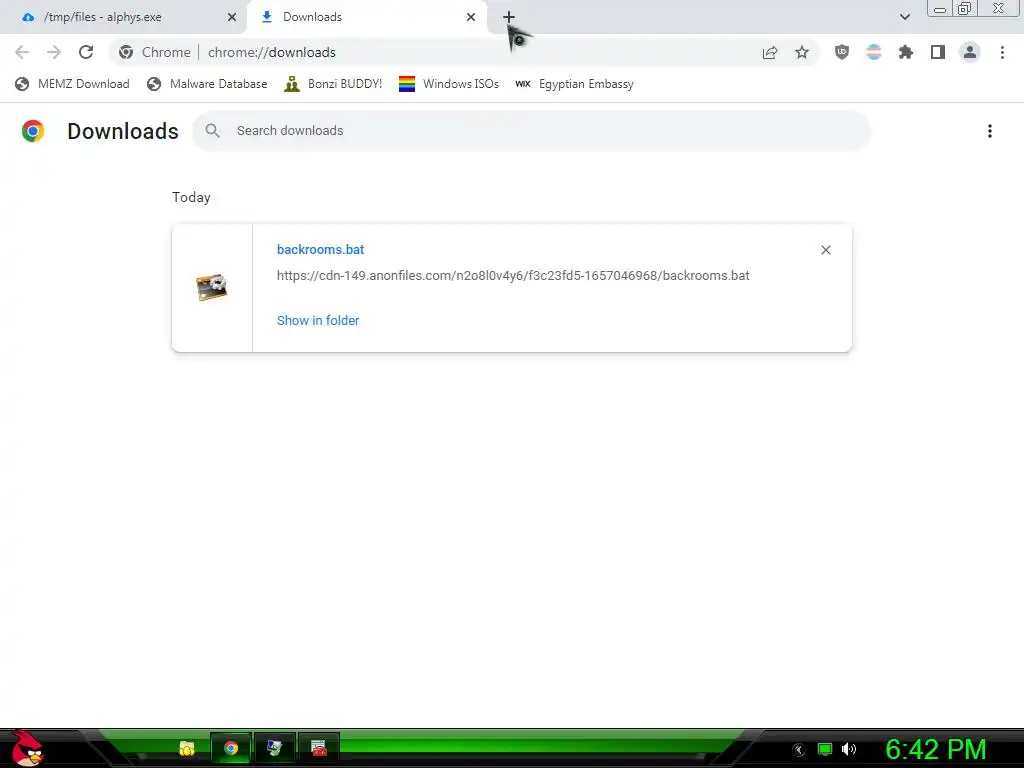Select the Downloads tab
This screenshot has width=1024, height=768.
[x=367, y=17]
